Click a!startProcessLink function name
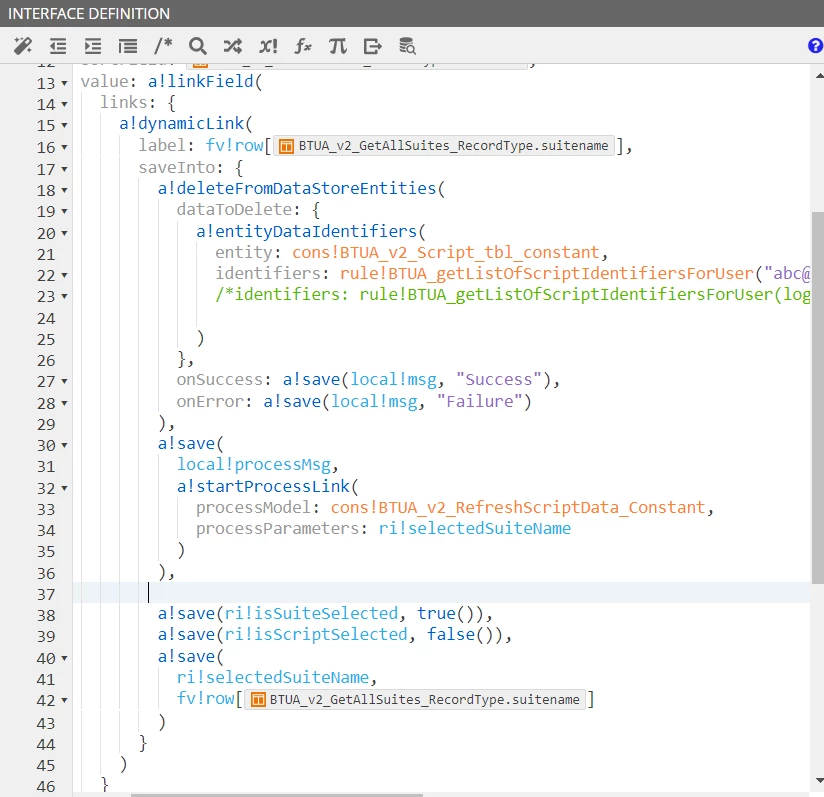Image resolution: width=824 pixels, height=797 pixels. click(x=263, y=487)
